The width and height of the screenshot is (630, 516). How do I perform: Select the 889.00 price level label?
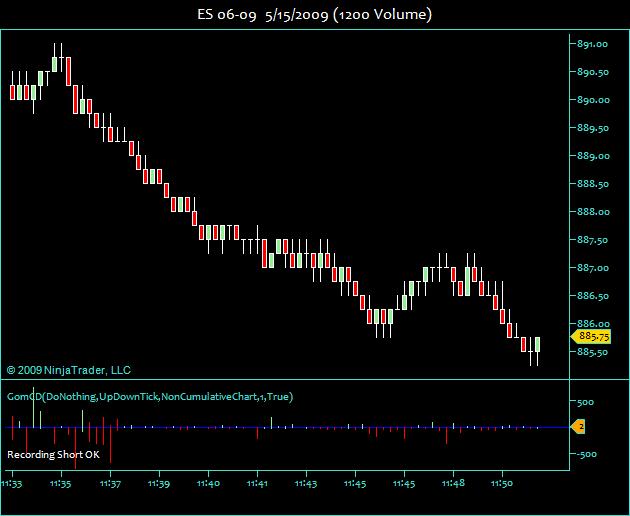(593, 156)
